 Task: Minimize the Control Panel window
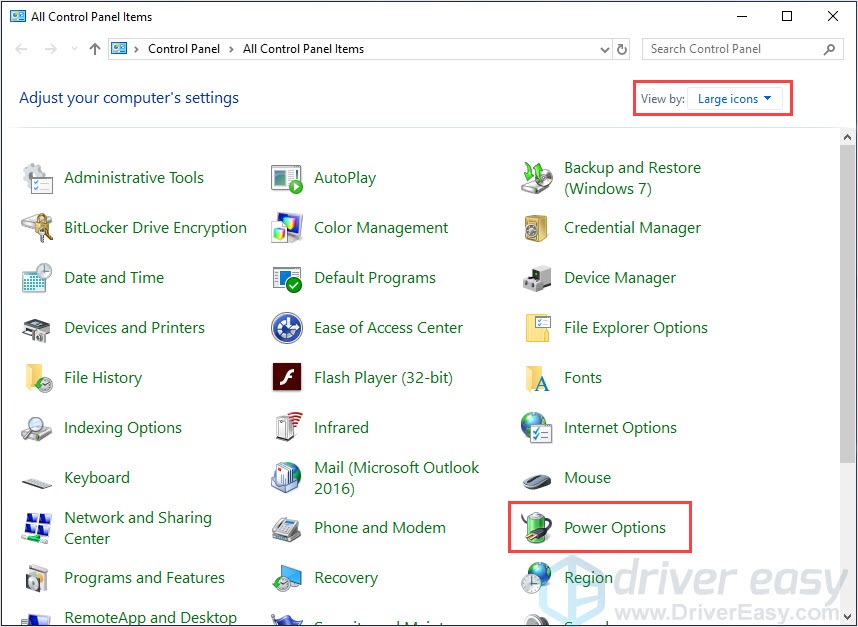pyautogui.click(x=742, y=16)
